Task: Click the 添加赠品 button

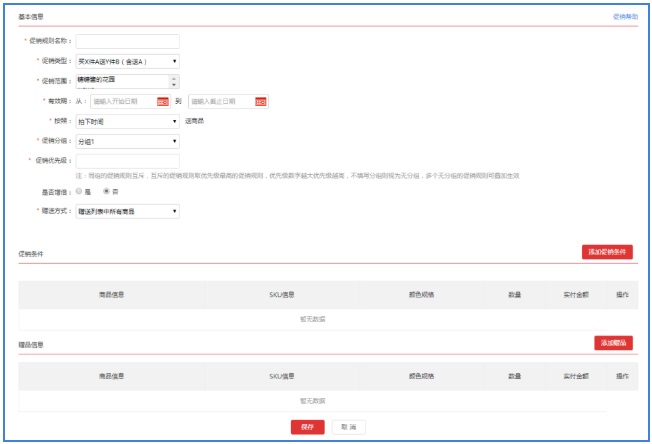Action: (613, 343)
